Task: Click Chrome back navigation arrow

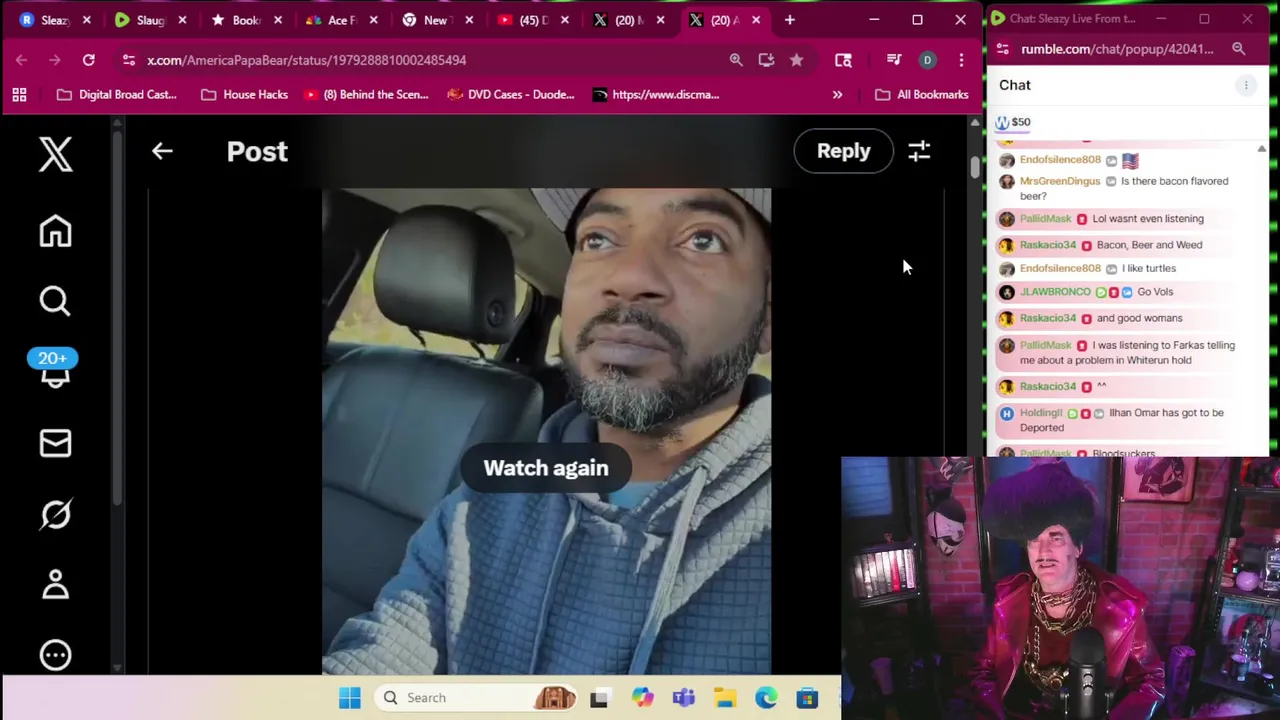Action: (21, 60)
